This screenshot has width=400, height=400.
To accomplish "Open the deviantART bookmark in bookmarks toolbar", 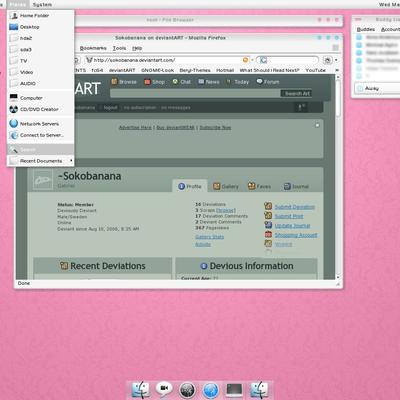I will (x=122, y=70).
